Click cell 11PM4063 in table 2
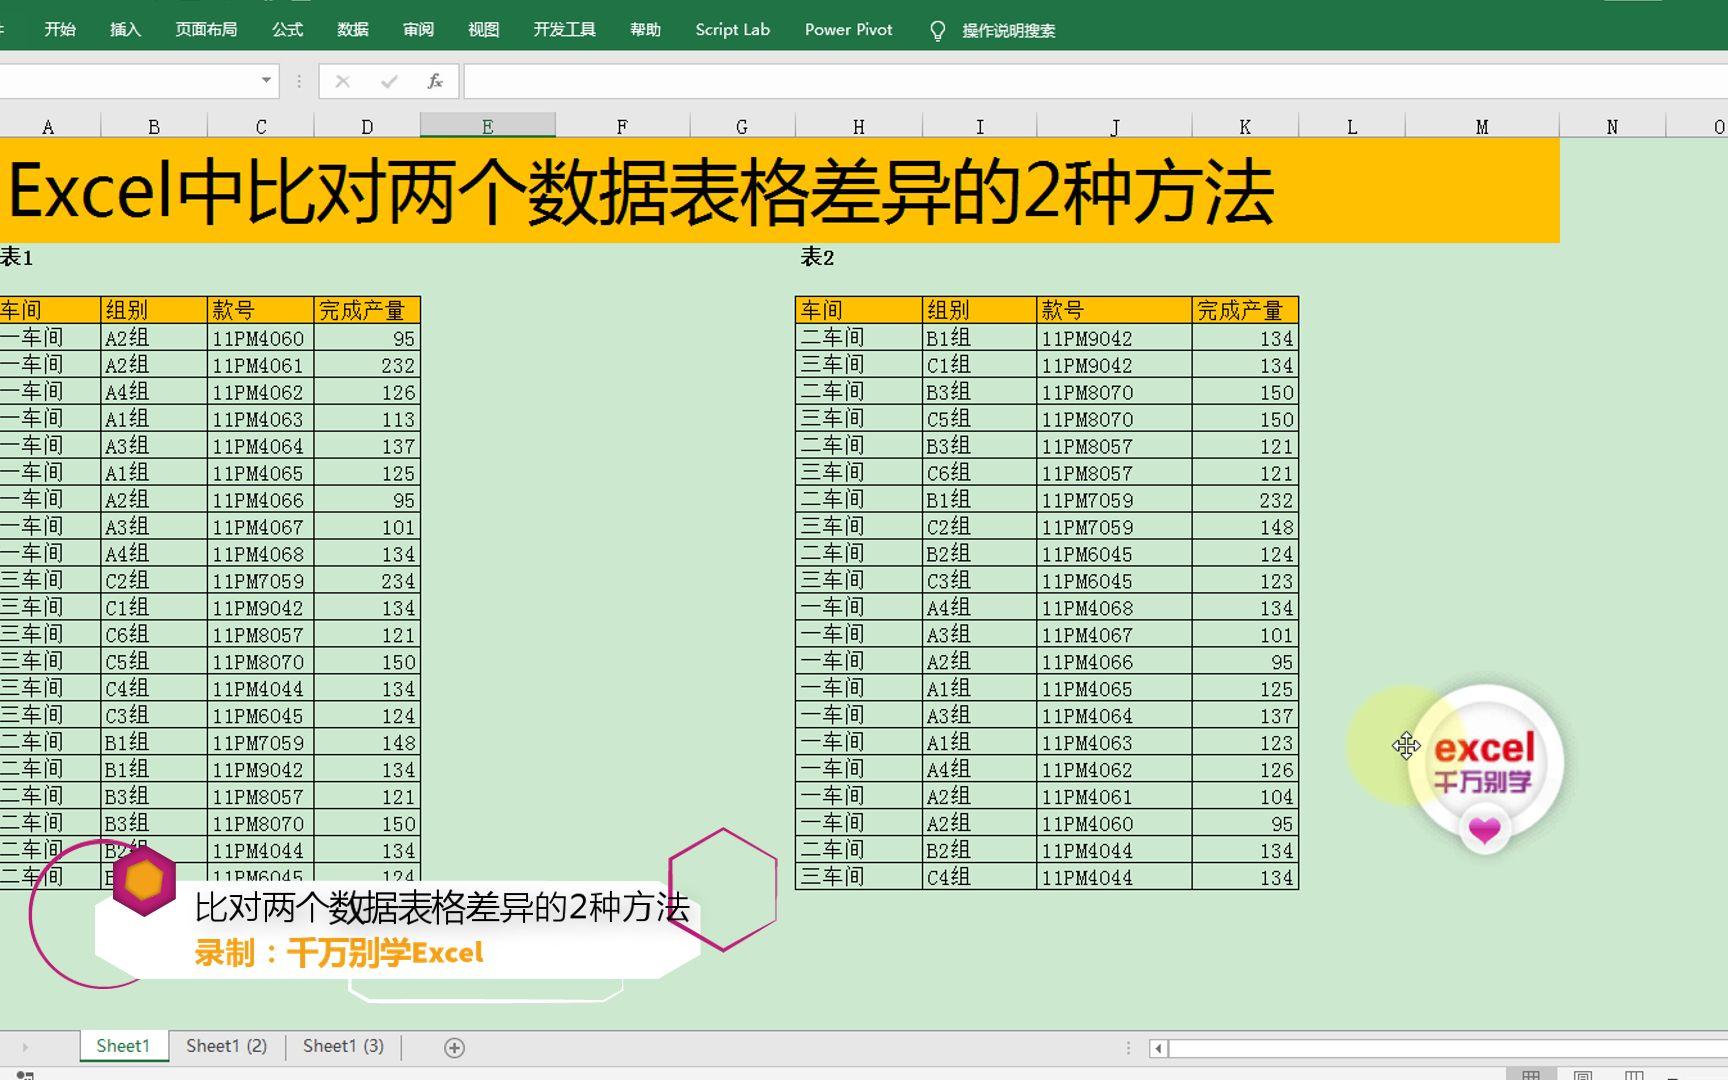The height and width of the screenshot is (1080, 1728). pos(1114,743)
